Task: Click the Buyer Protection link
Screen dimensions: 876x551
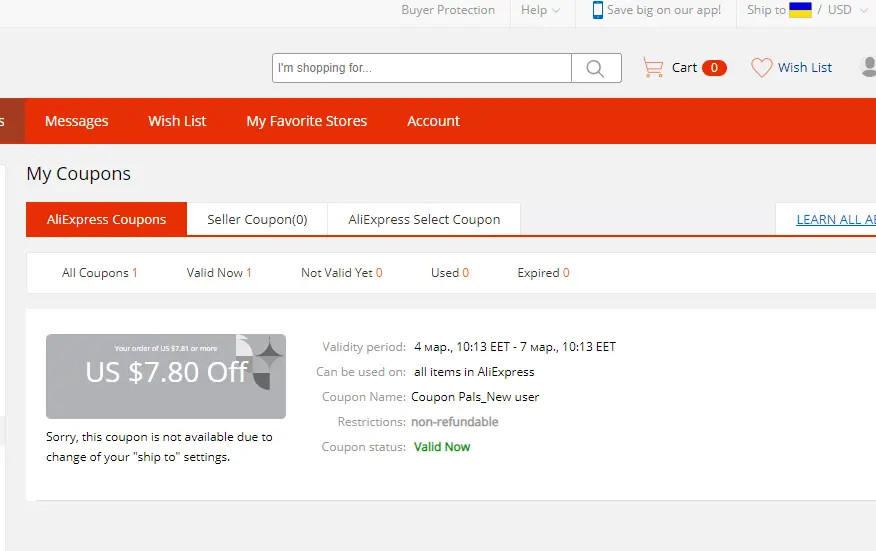Action: click(448, 10)
